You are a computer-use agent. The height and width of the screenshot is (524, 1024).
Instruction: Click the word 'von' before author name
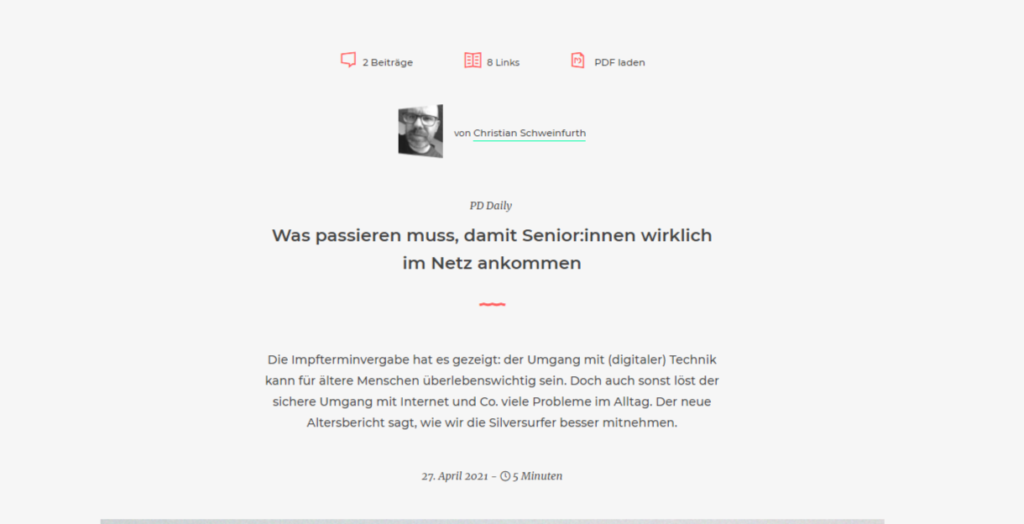462,133
